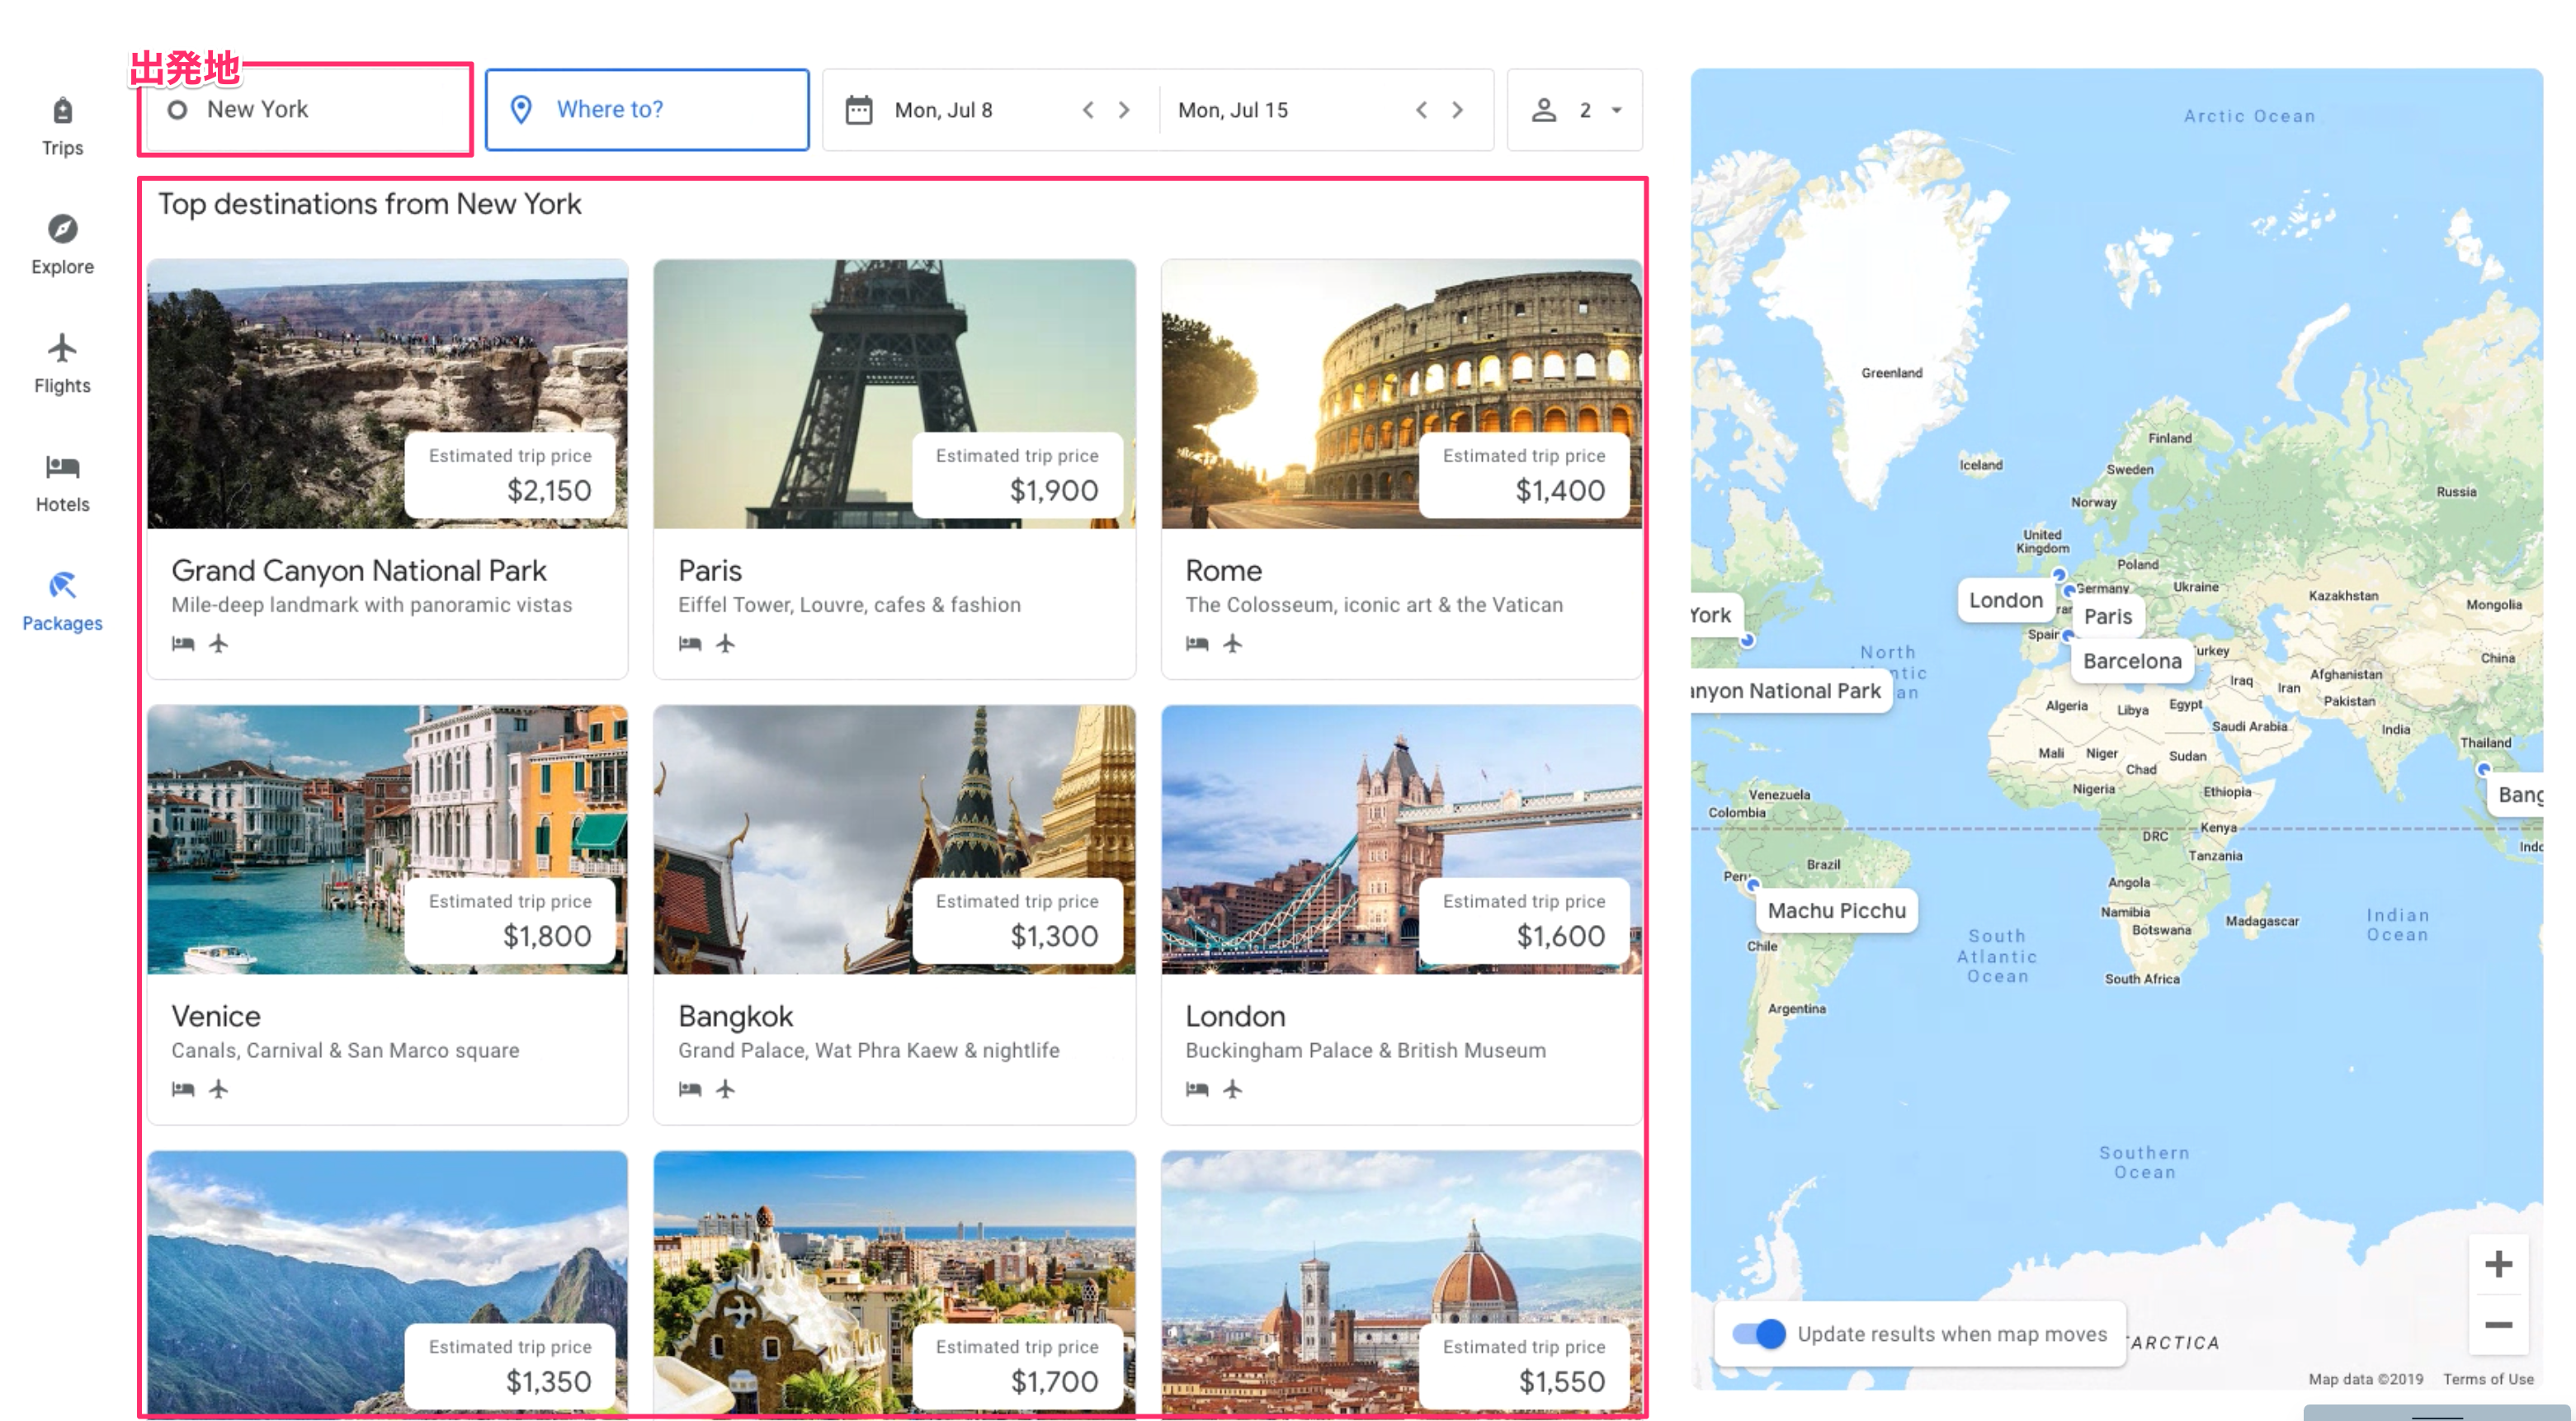
Task: Click hotel icon on London card
Action: [1197, 1090]
